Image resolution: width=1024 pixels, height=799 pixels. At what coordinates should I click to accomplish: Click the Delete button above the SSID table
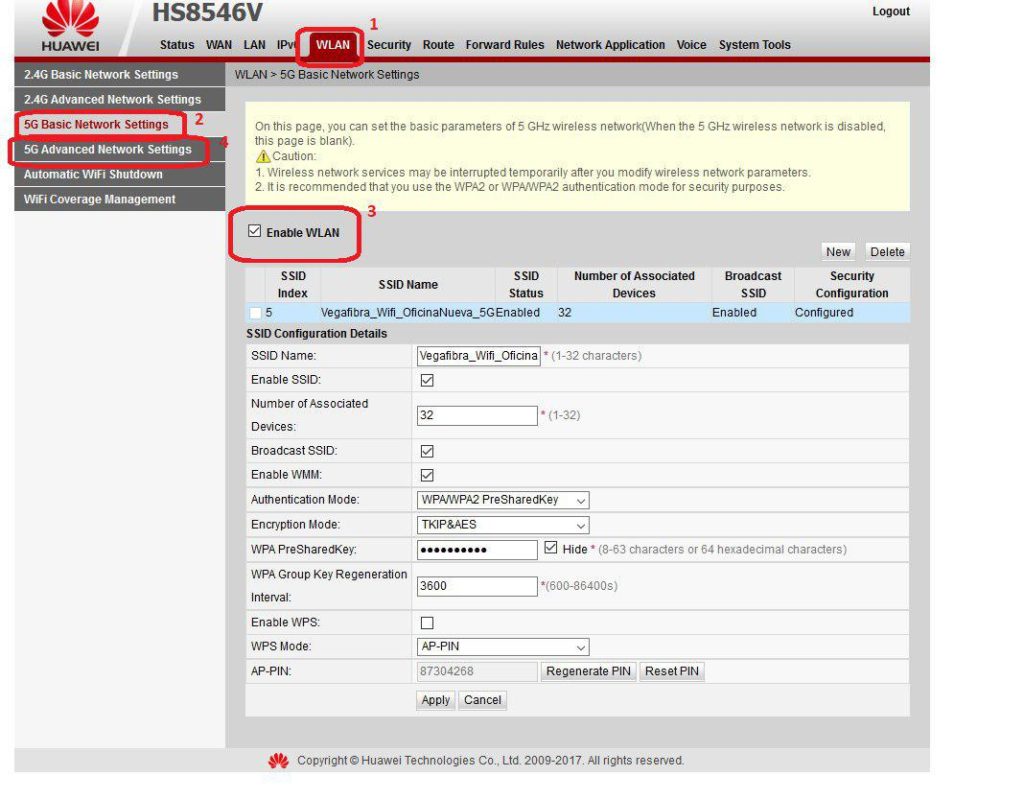(x=887, y=252)
